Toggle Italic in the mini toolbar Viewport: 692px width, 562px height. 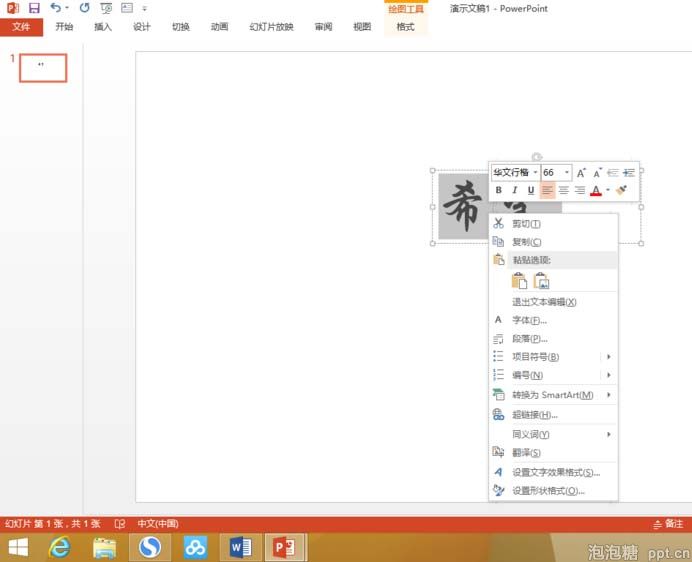coord(515,190)
